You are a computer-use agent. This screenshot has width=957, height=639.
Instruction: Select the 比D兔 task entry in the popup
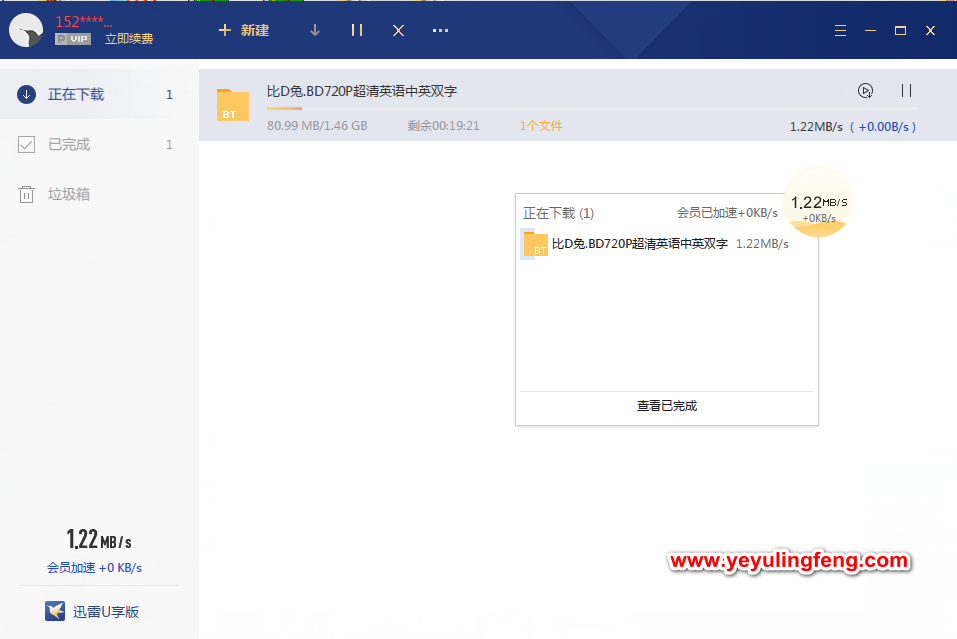point(667,244)
